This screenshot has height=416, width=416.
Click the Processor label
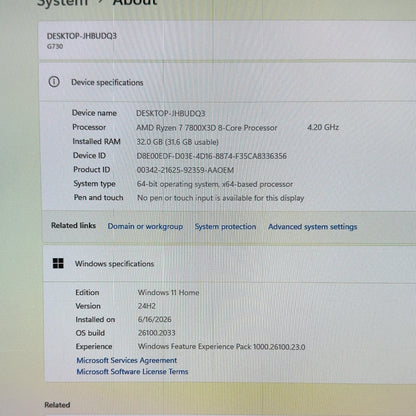(89, 127)
